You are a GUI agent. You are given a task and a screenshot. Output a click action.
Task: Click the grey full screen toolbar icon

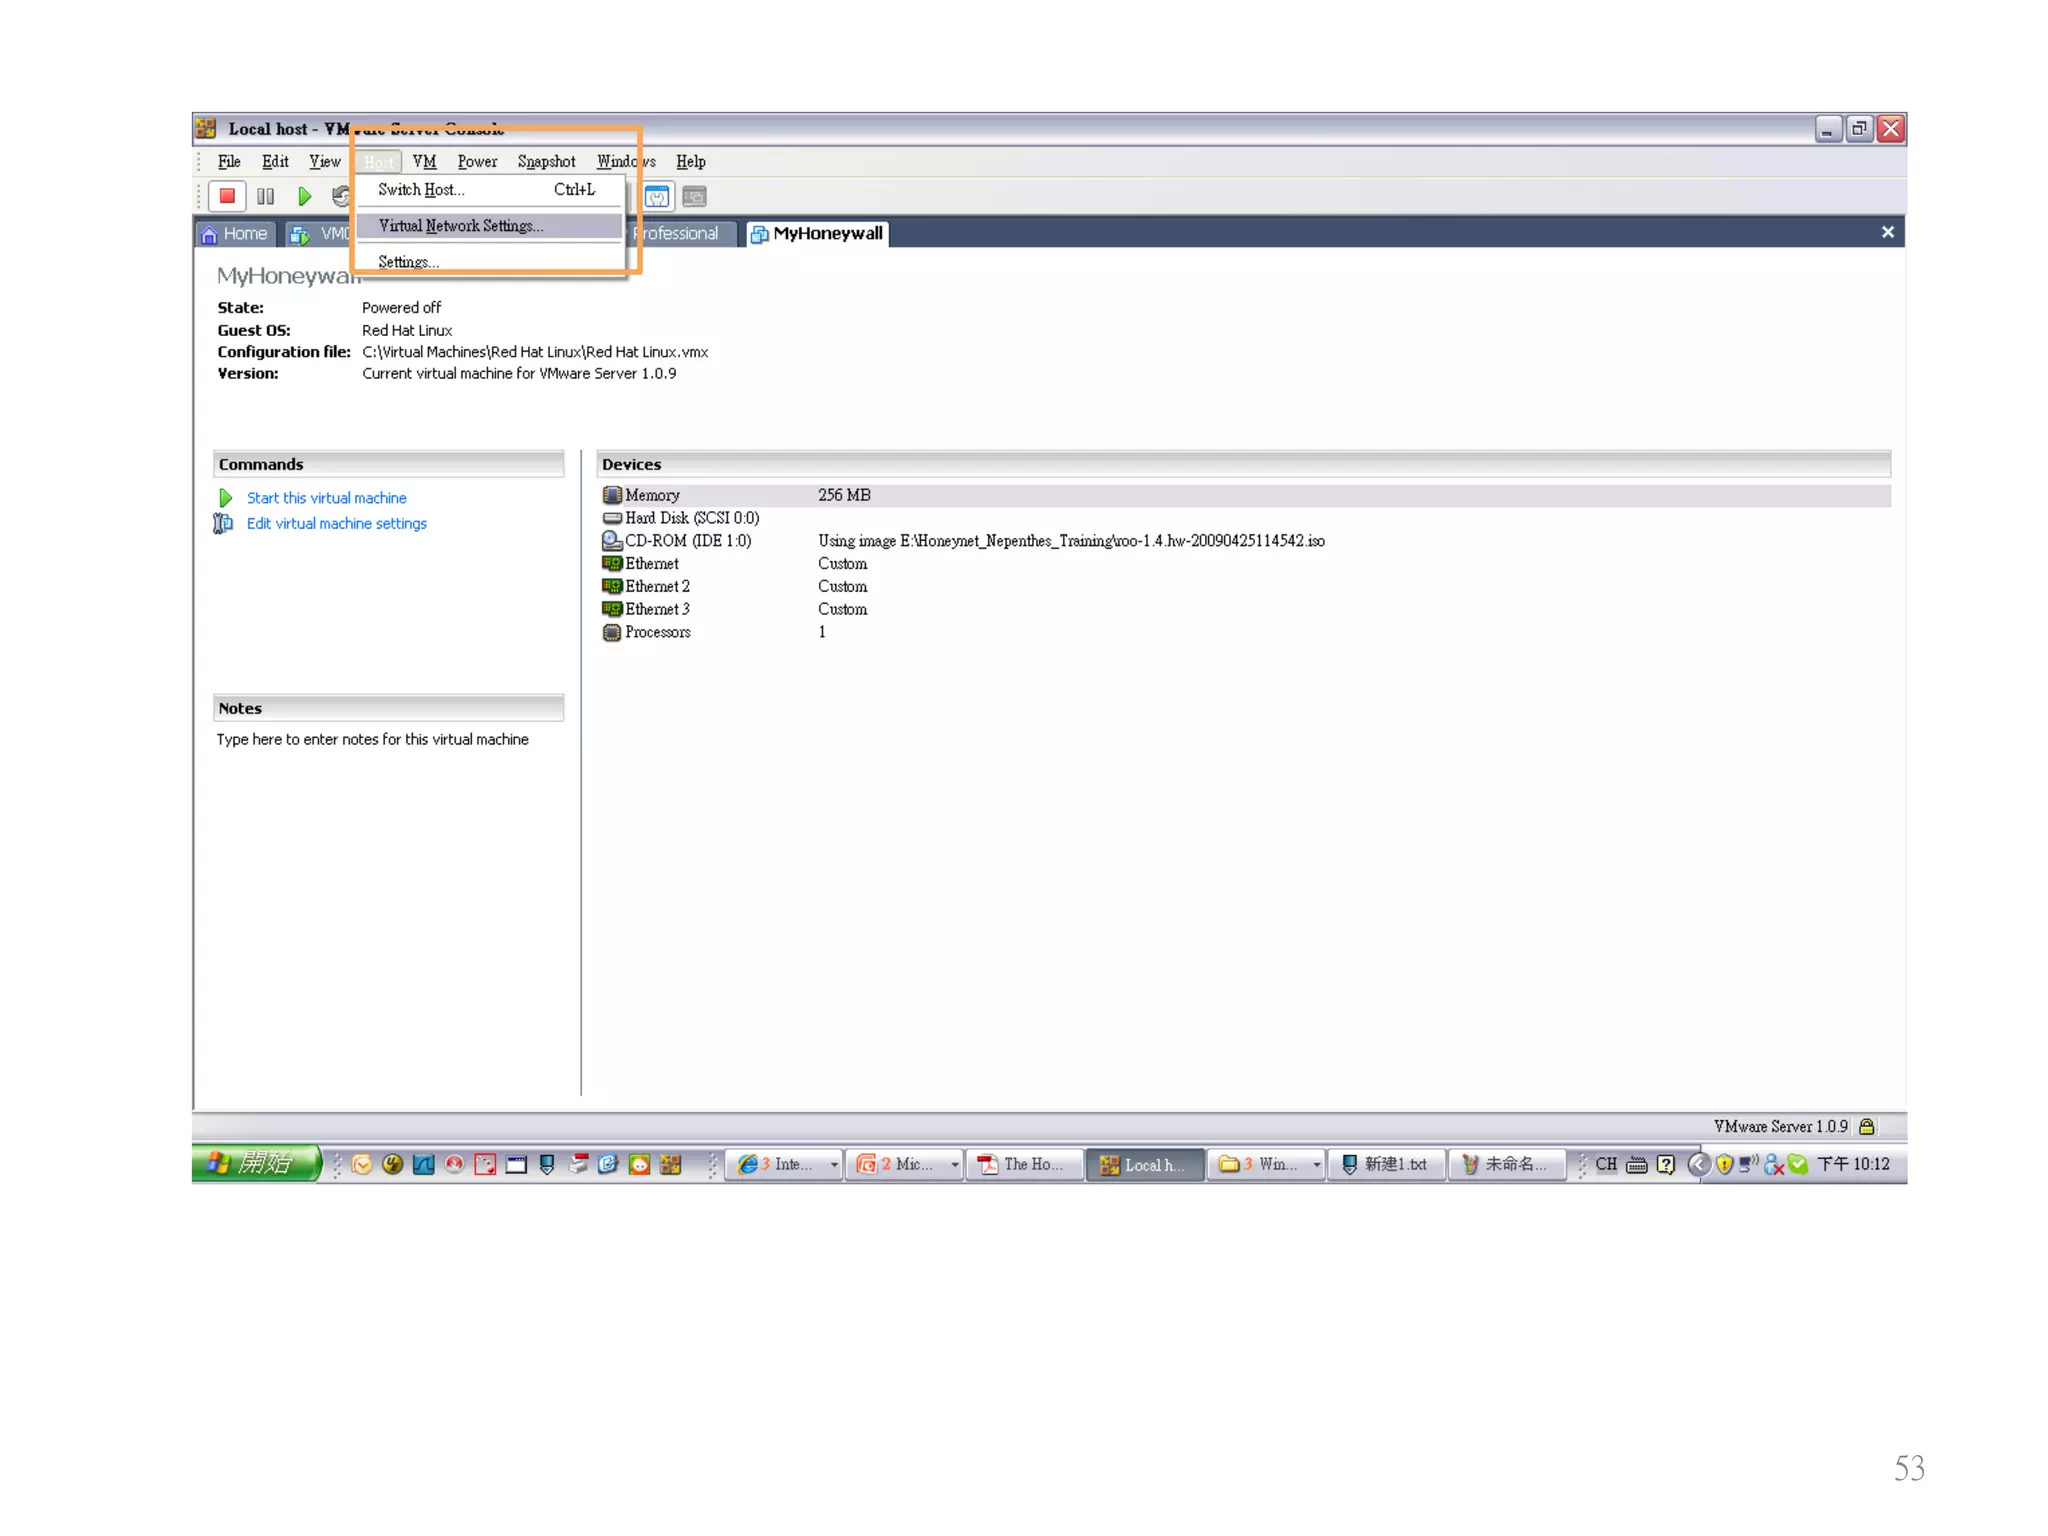coord(694,197)
